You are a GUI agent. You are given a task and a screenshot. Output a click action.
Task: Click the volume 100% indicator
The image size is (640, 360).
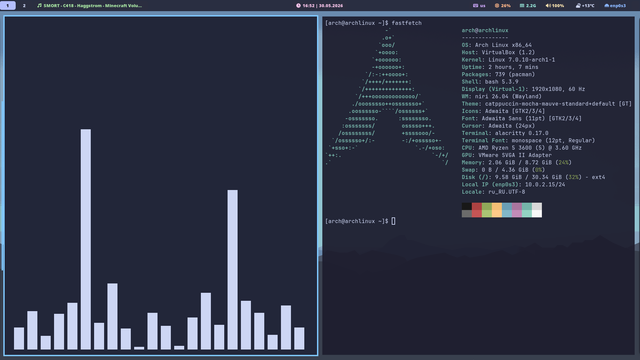click(555, 6)
